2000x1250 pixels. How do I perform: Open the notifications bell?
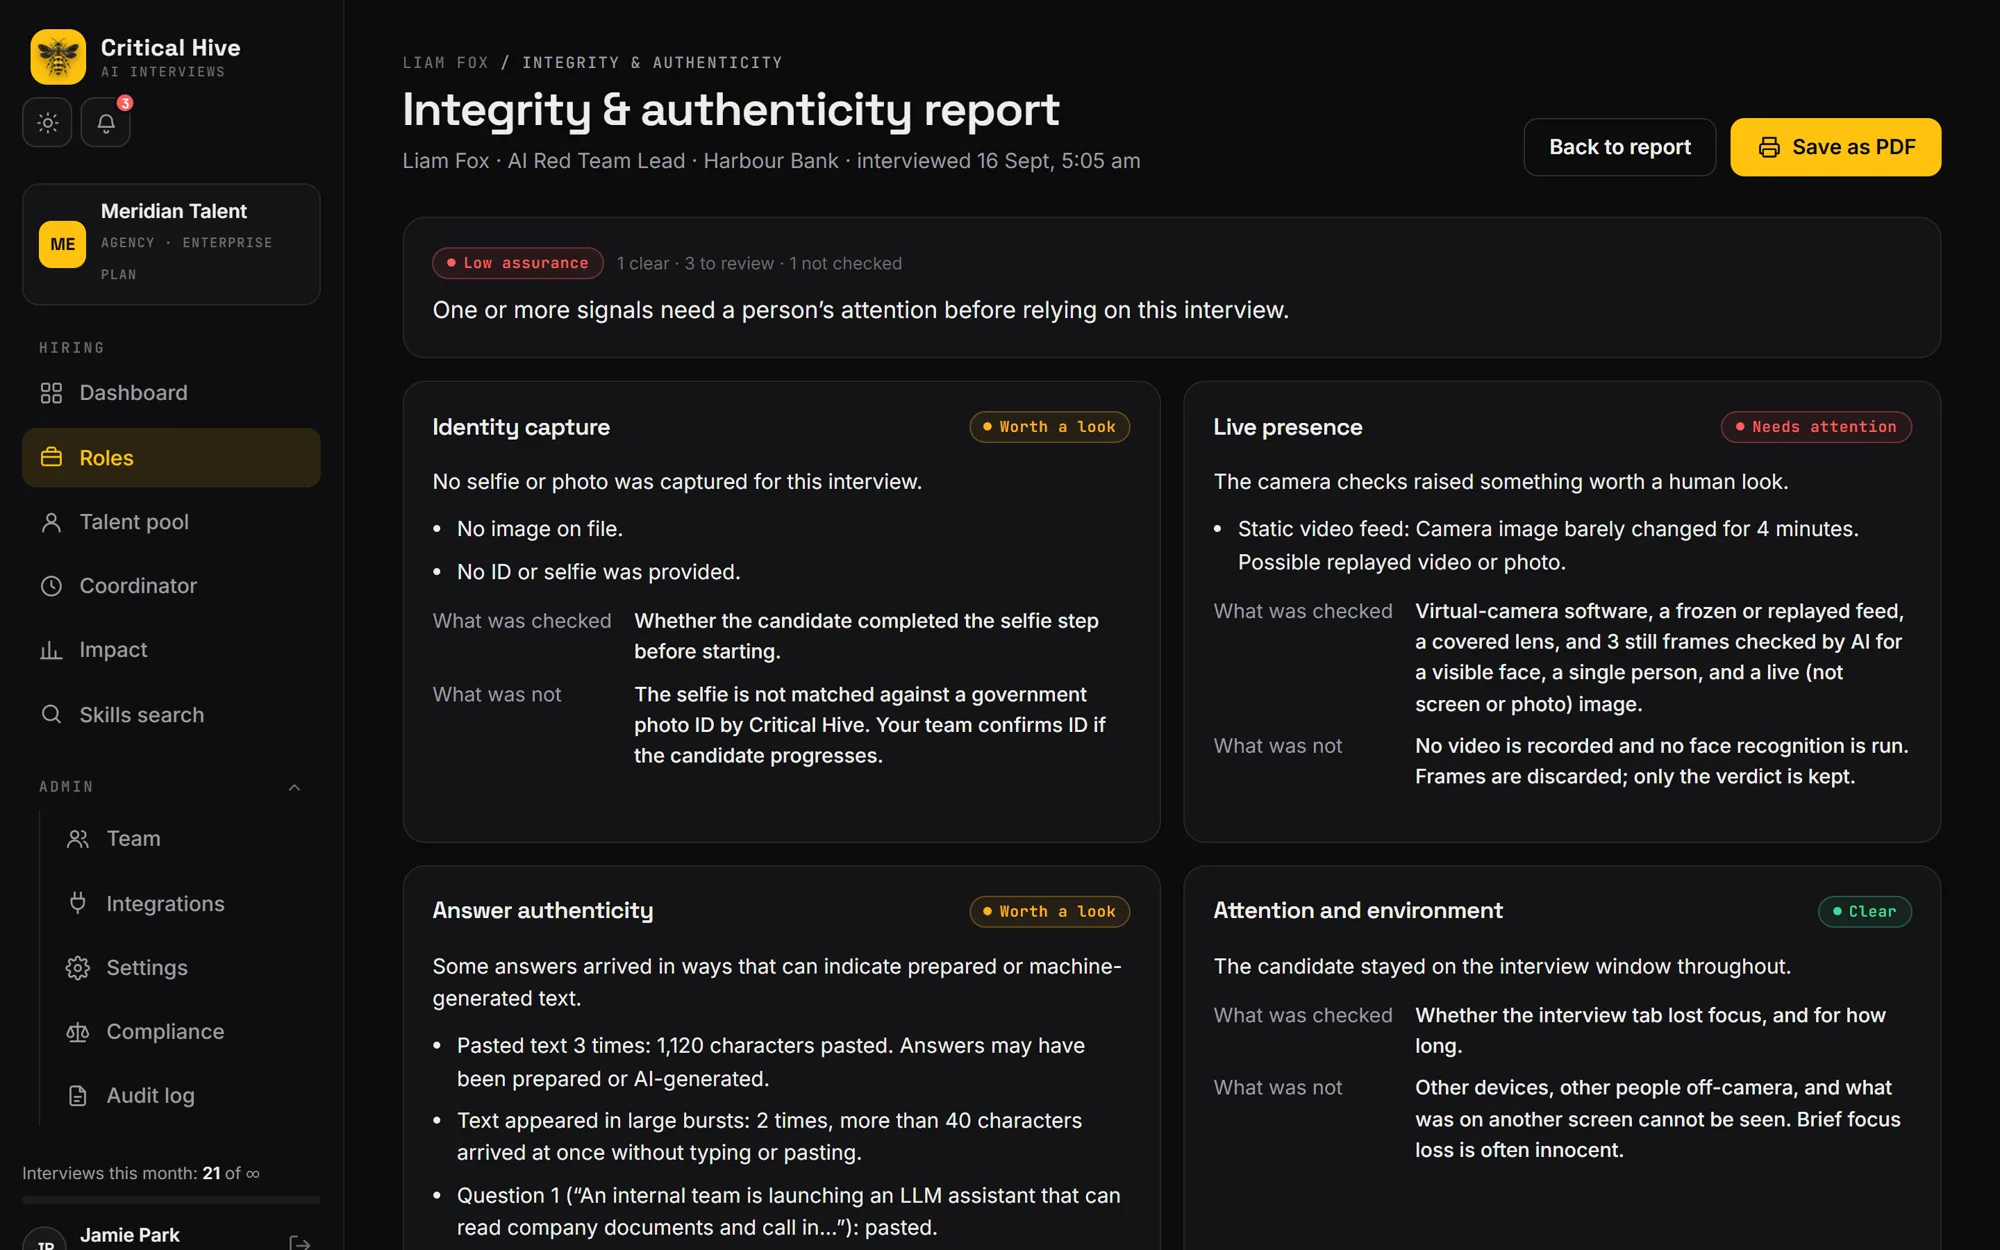tap(106, 123)
